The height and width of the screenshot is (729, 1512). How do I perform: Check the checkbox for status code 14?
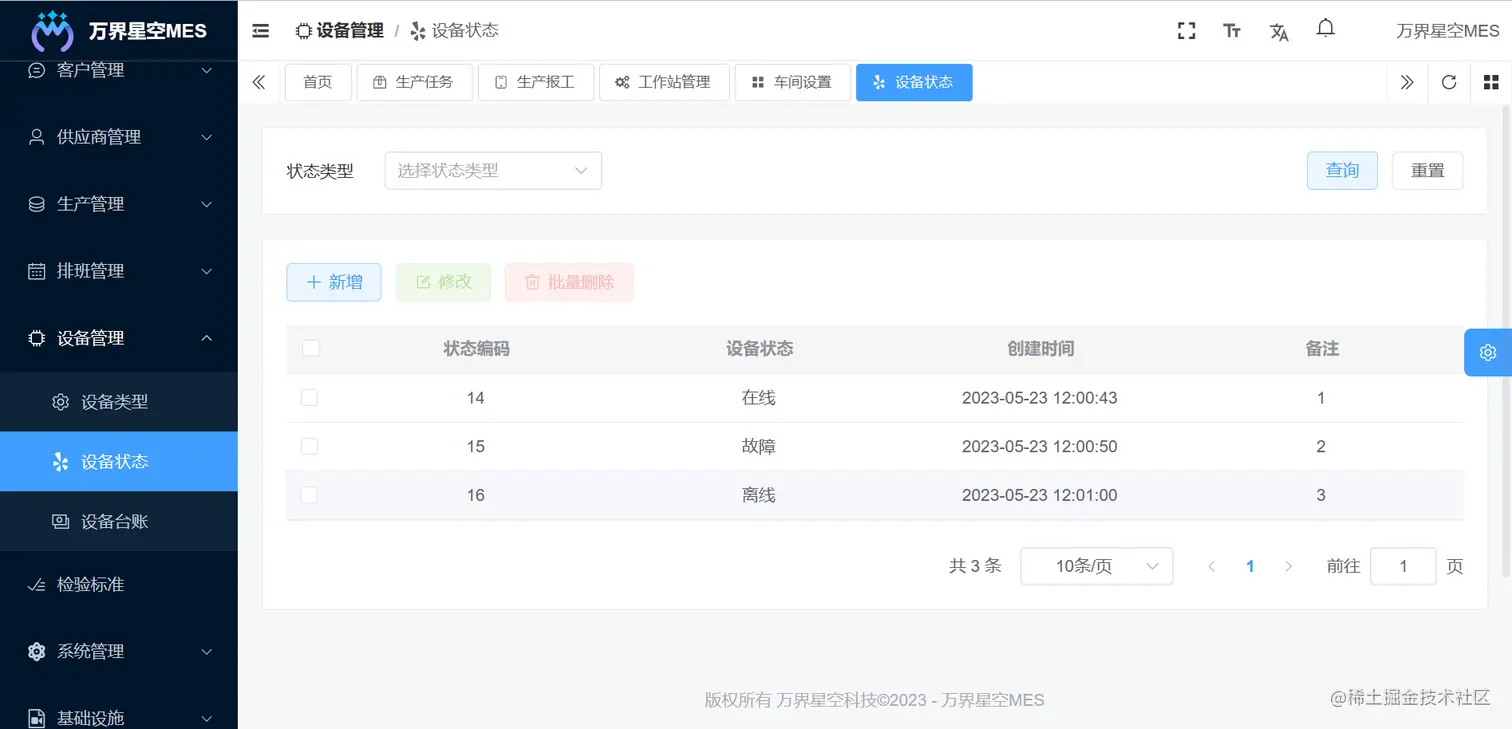coord(309,397)
